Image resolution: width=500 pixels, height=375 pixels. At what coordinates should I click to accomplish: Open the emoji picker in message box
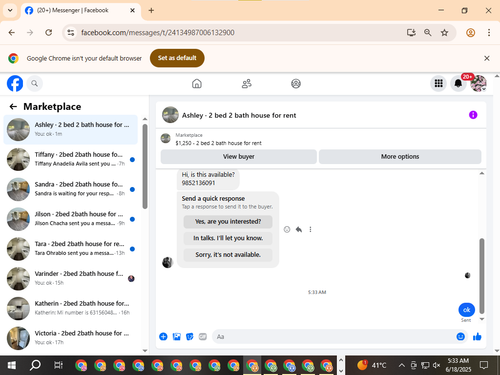461,337
